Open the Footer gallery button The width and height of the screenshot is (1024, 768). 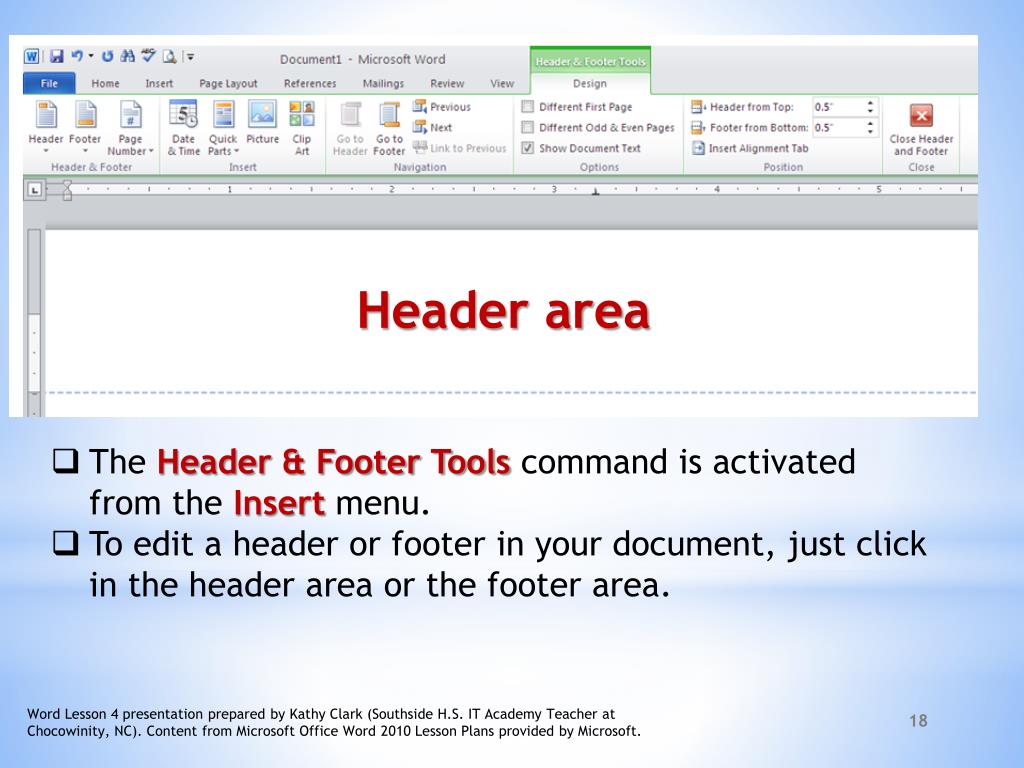[x=85, y=127]
